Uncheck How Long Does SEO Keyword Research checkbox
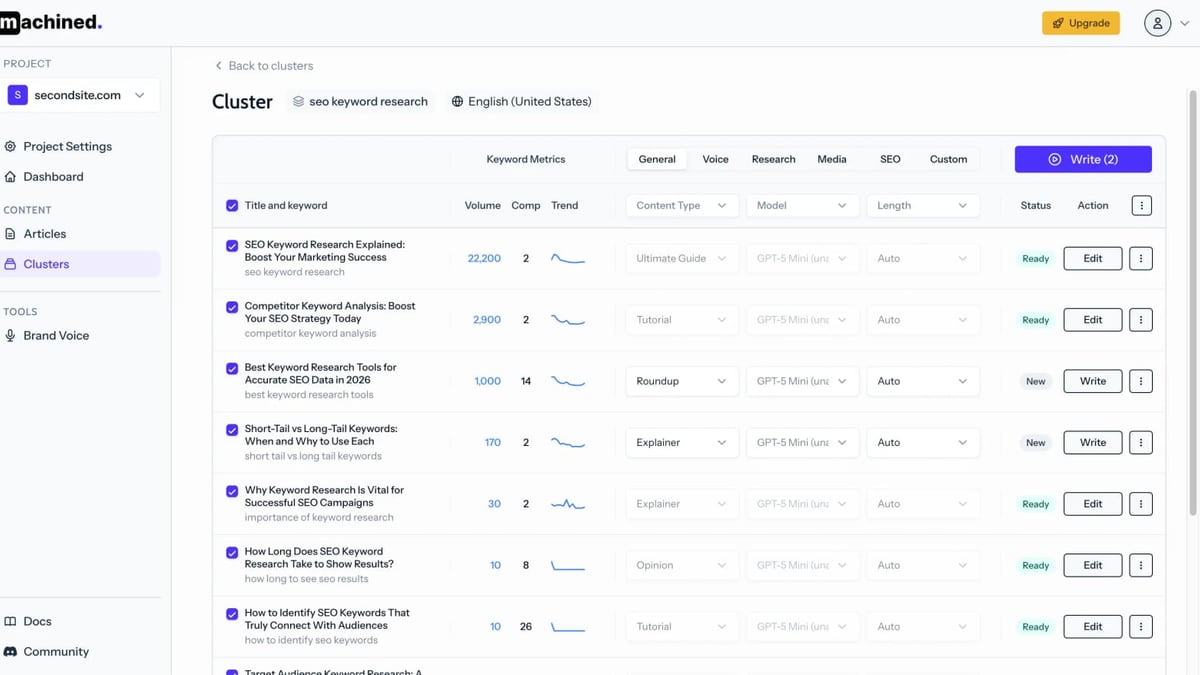Viewport: 1200px width, 675px height. (232, 552)
